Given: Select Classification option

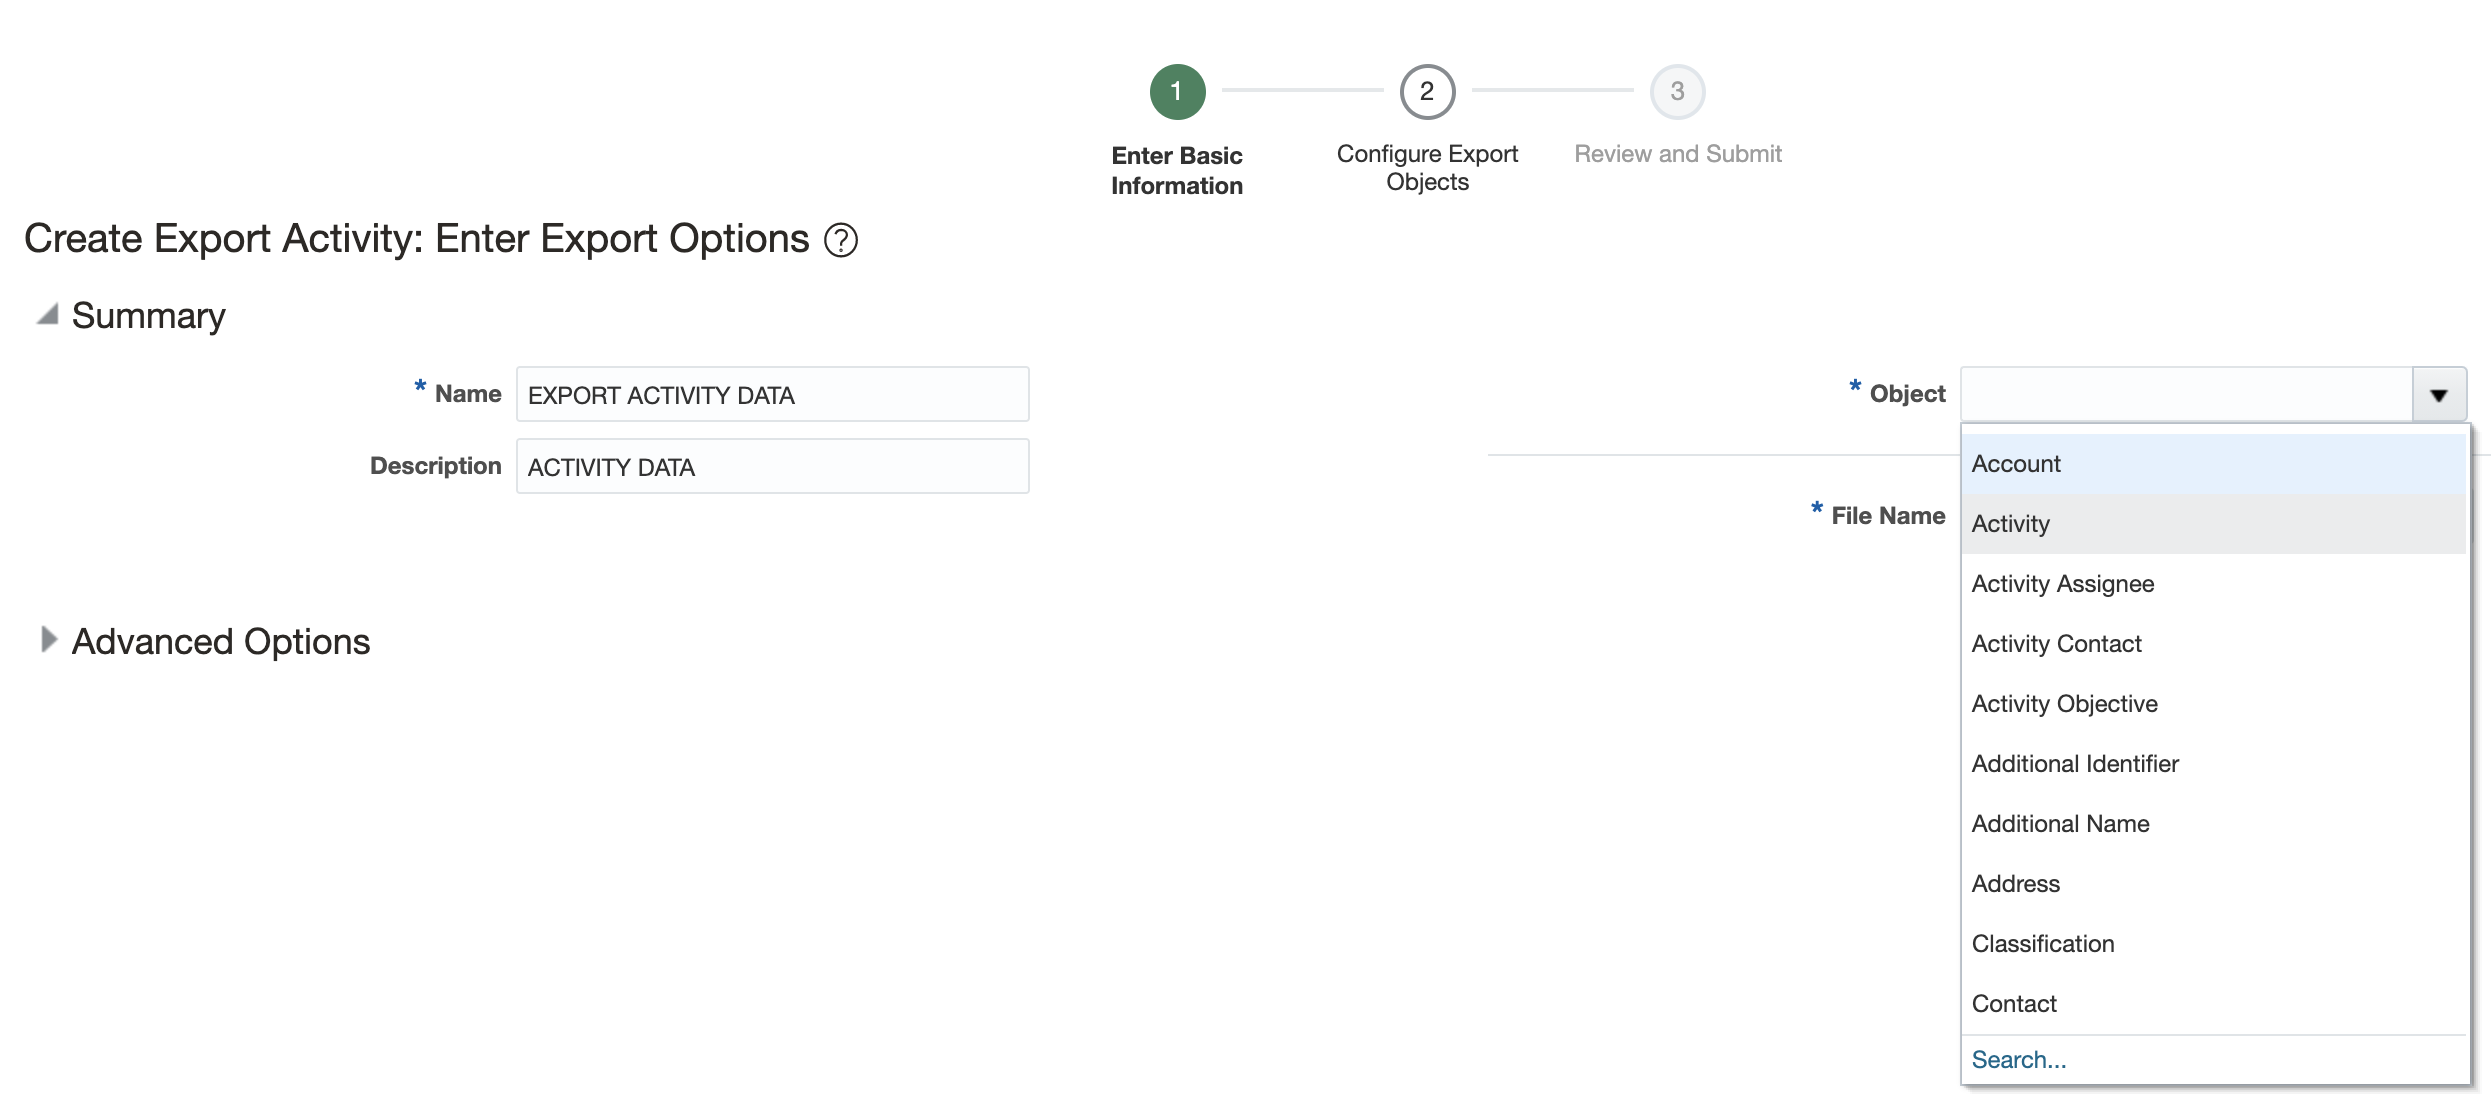Looking at the screenshot, I should pos(2042,944).
